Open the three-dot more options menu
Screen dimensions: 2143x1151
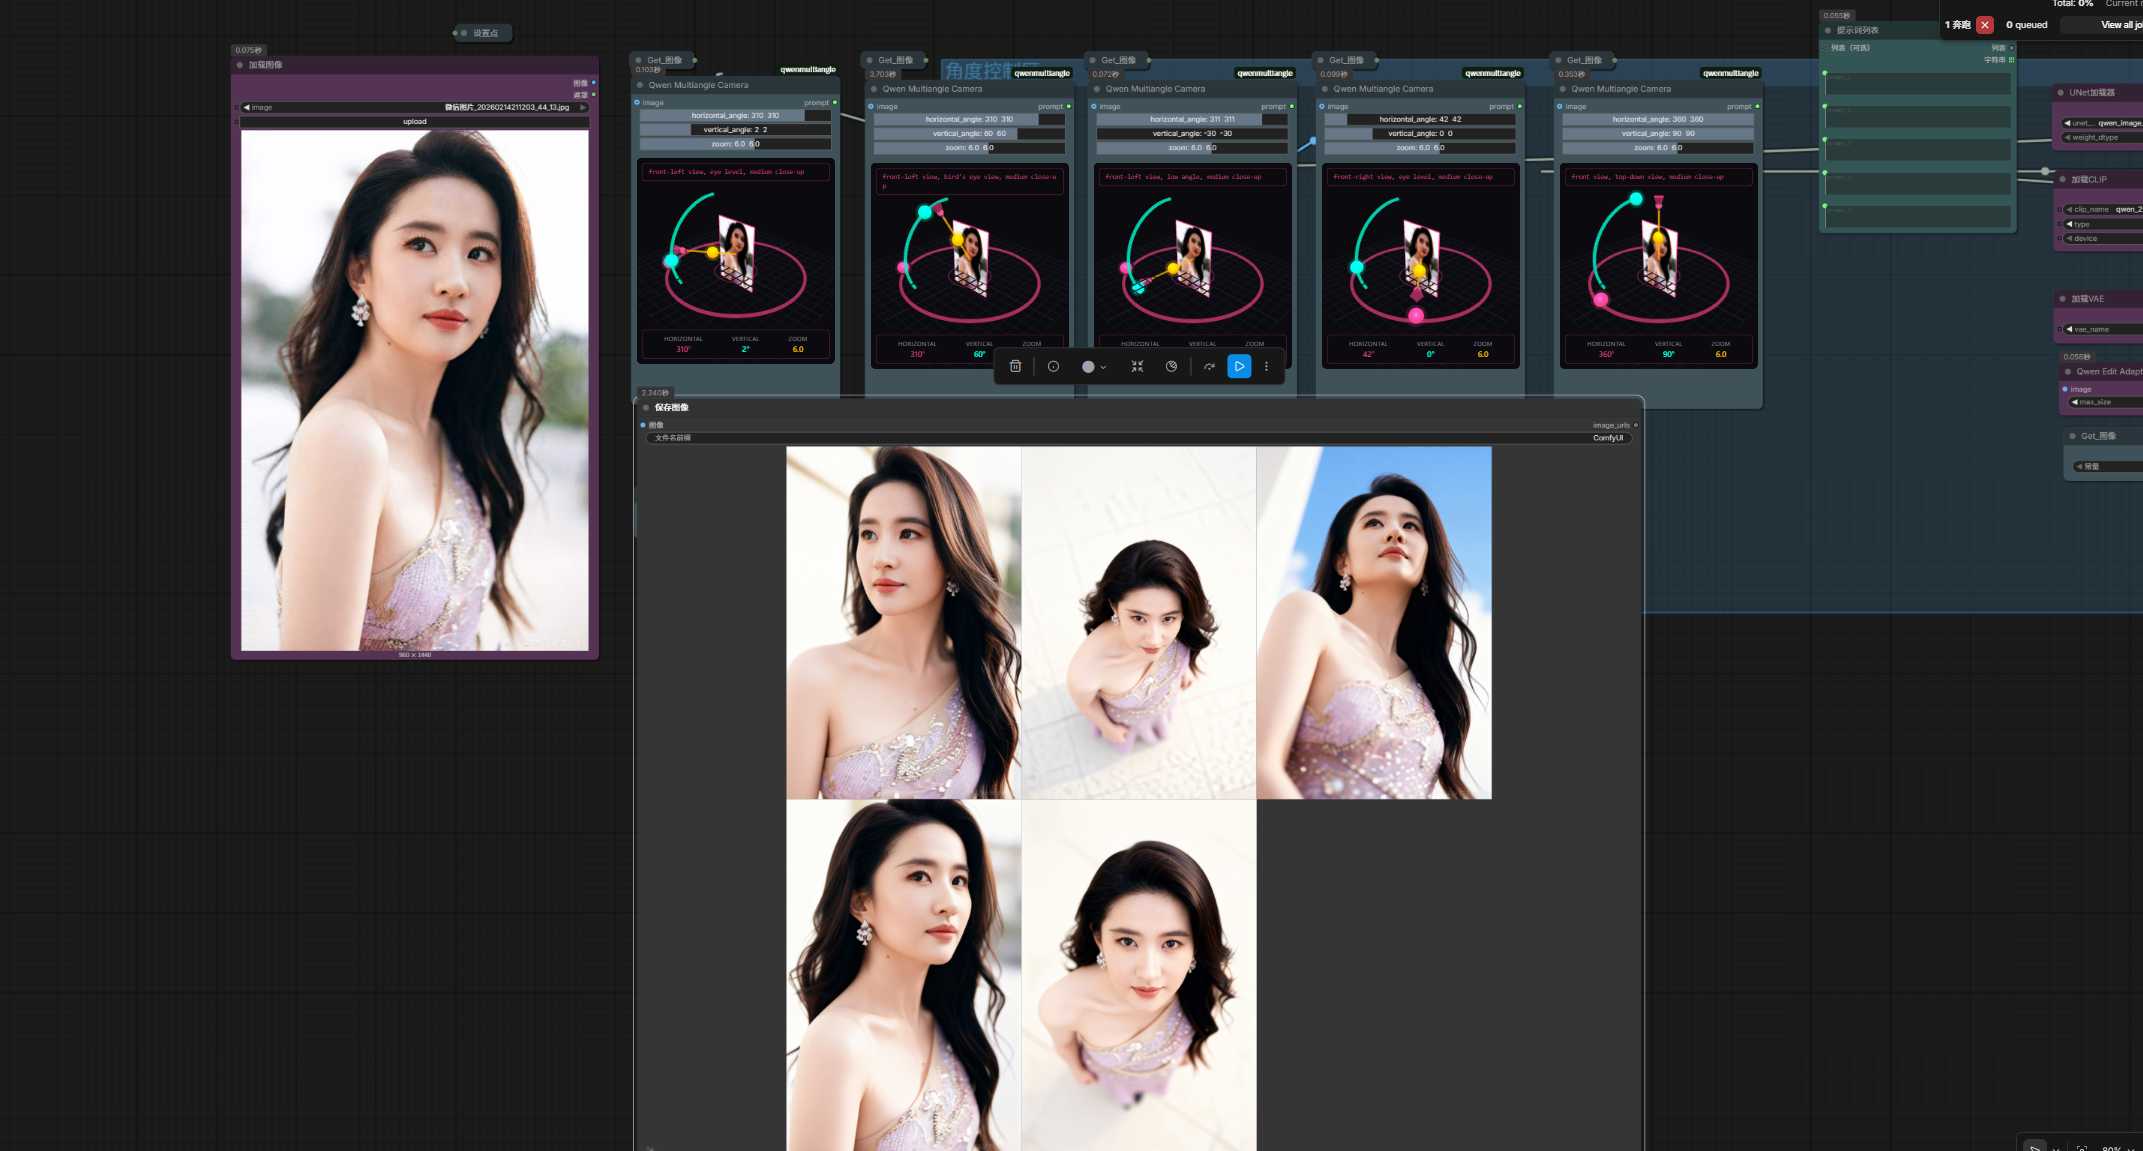[1266, 367]
